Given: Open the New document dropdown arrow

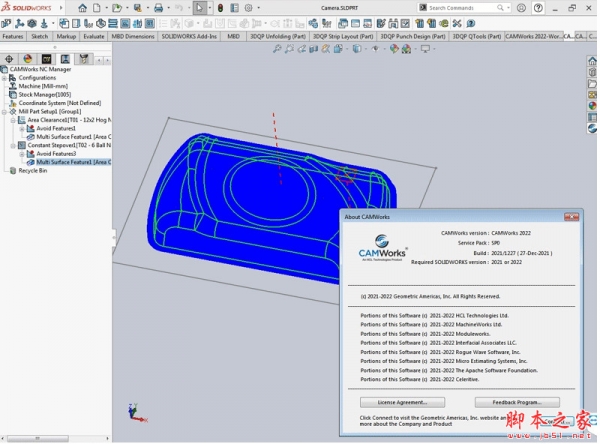Looking at the screenshot, I should coord(106,8).
